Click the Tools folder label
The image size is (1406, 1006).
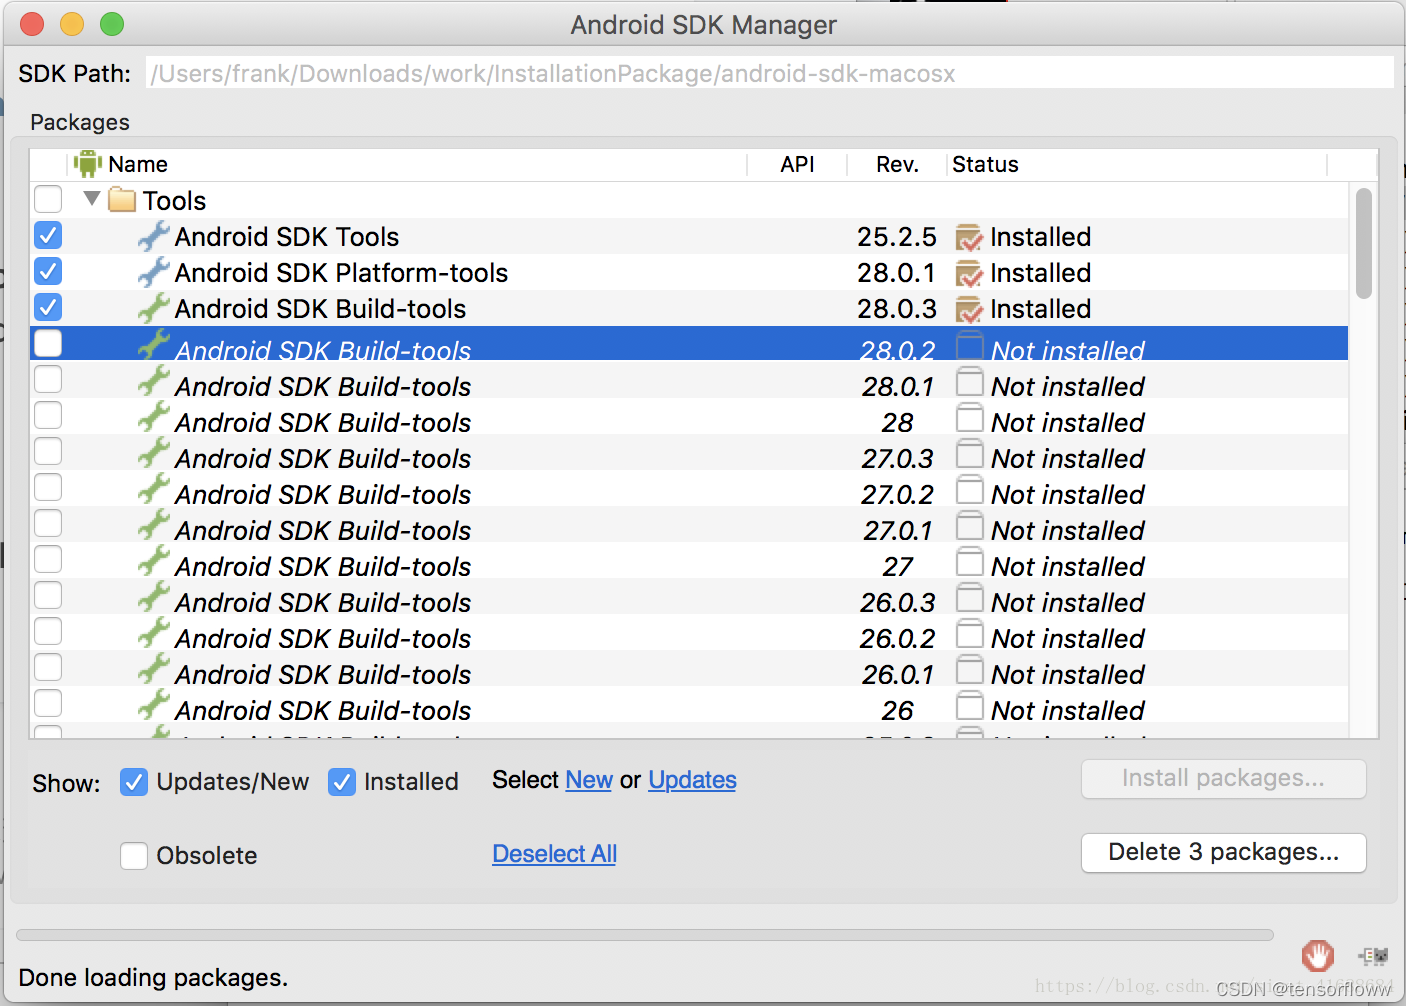(x=174, y=201)
